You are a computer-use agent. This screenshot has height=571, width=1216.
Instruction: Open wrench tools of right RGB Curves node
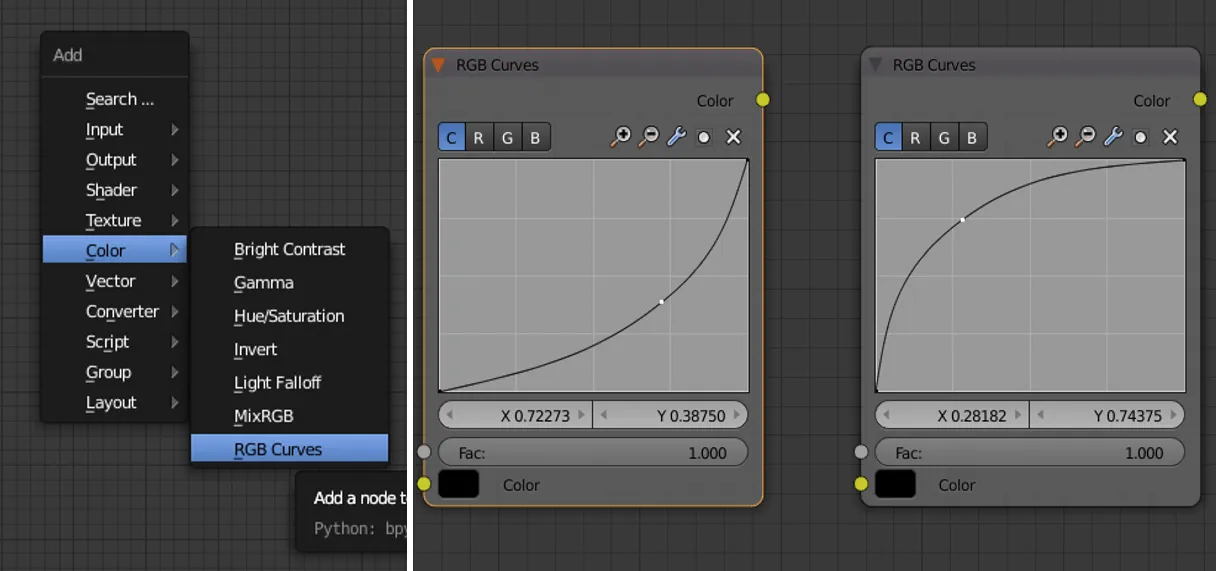1113,137
